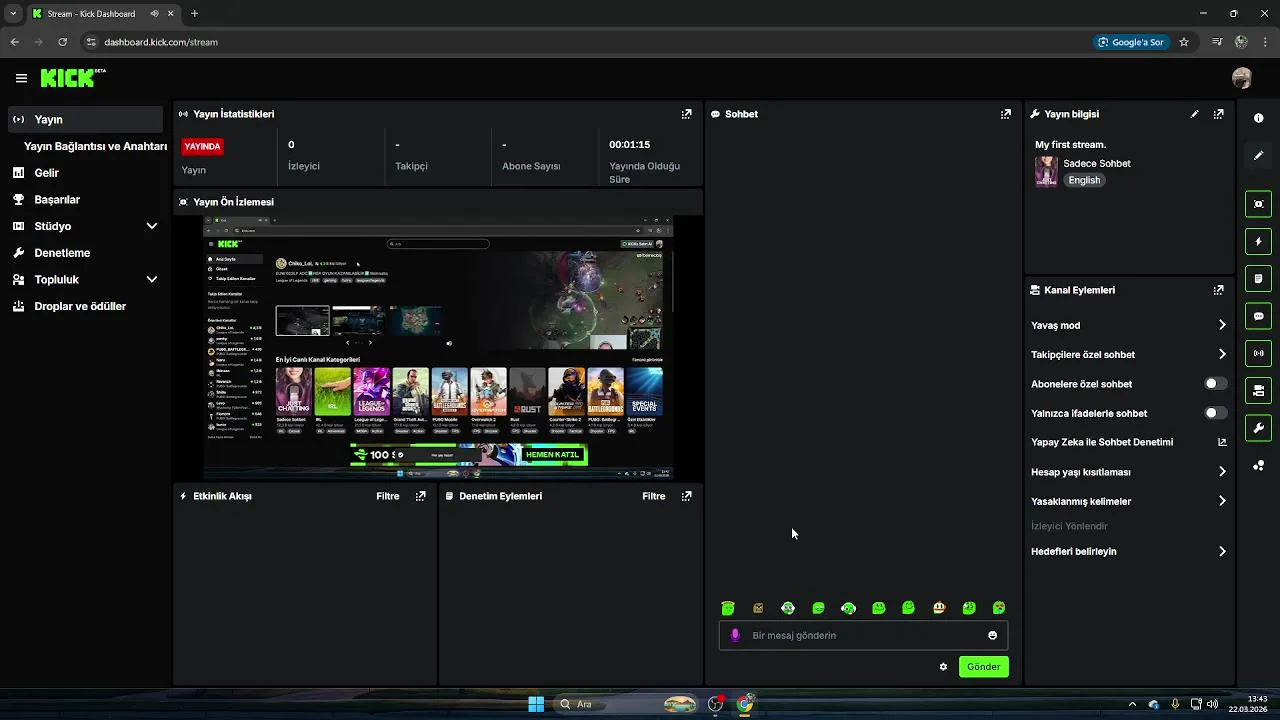The width and height of the screenshot is (1280, 720).
Task: Click the stream preview thumbnail
Action: [438, 348]
